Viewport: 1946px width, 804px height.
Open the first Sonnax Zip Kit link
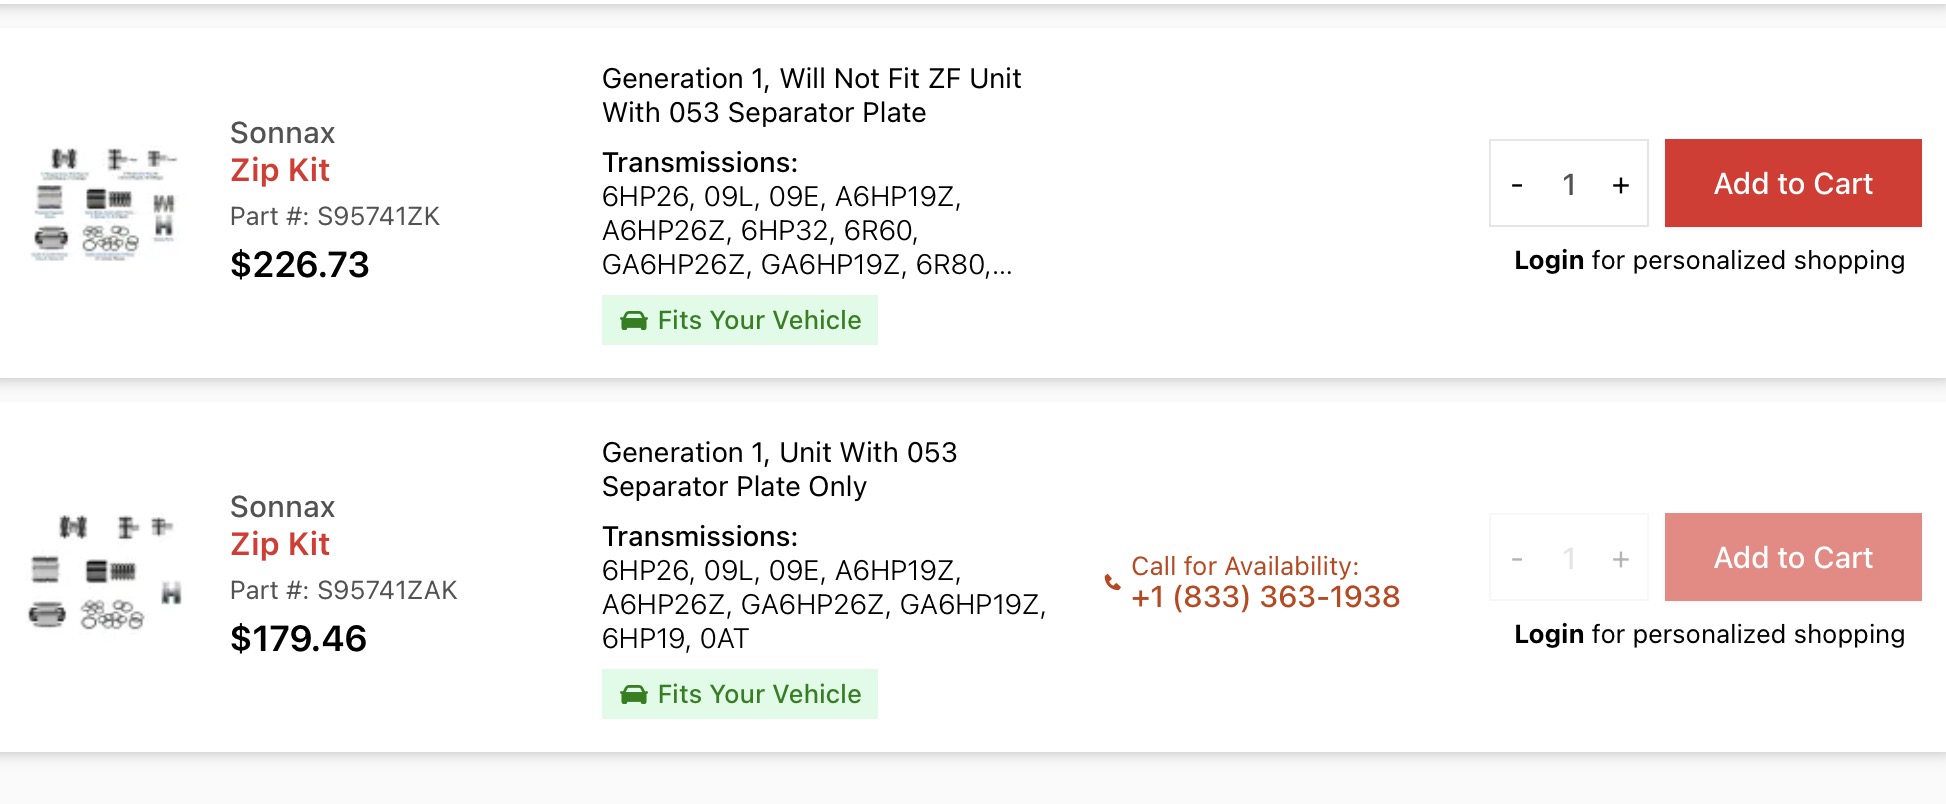(x=280, y=170)
